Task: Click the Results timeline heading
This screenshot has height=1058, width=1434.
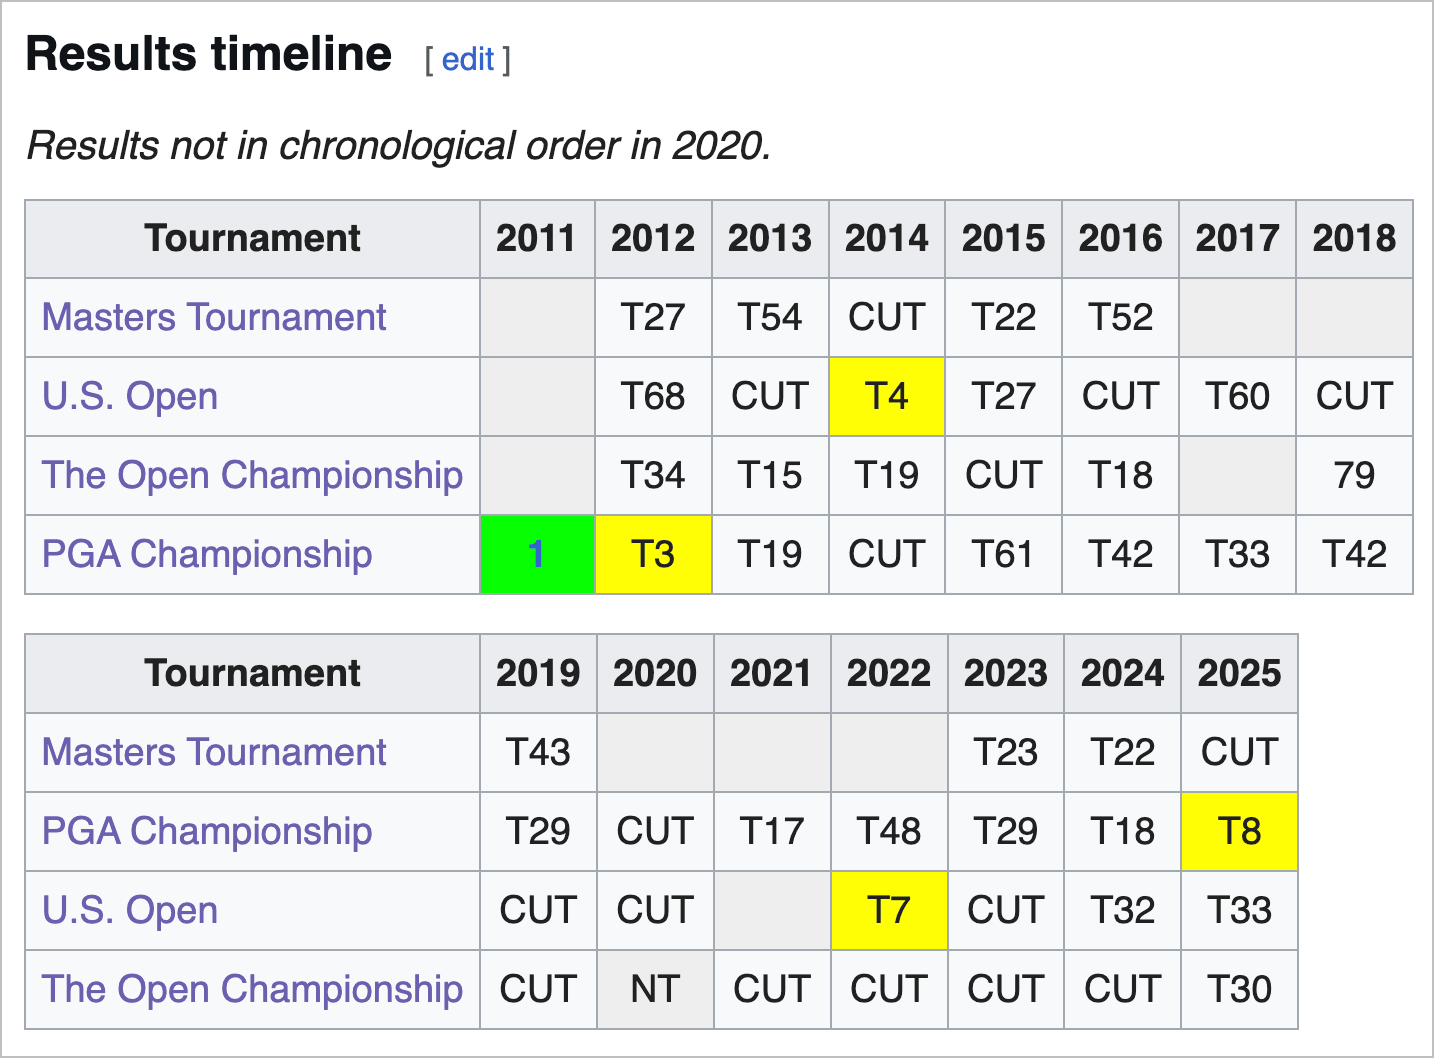Action: (x=208, y=55)
